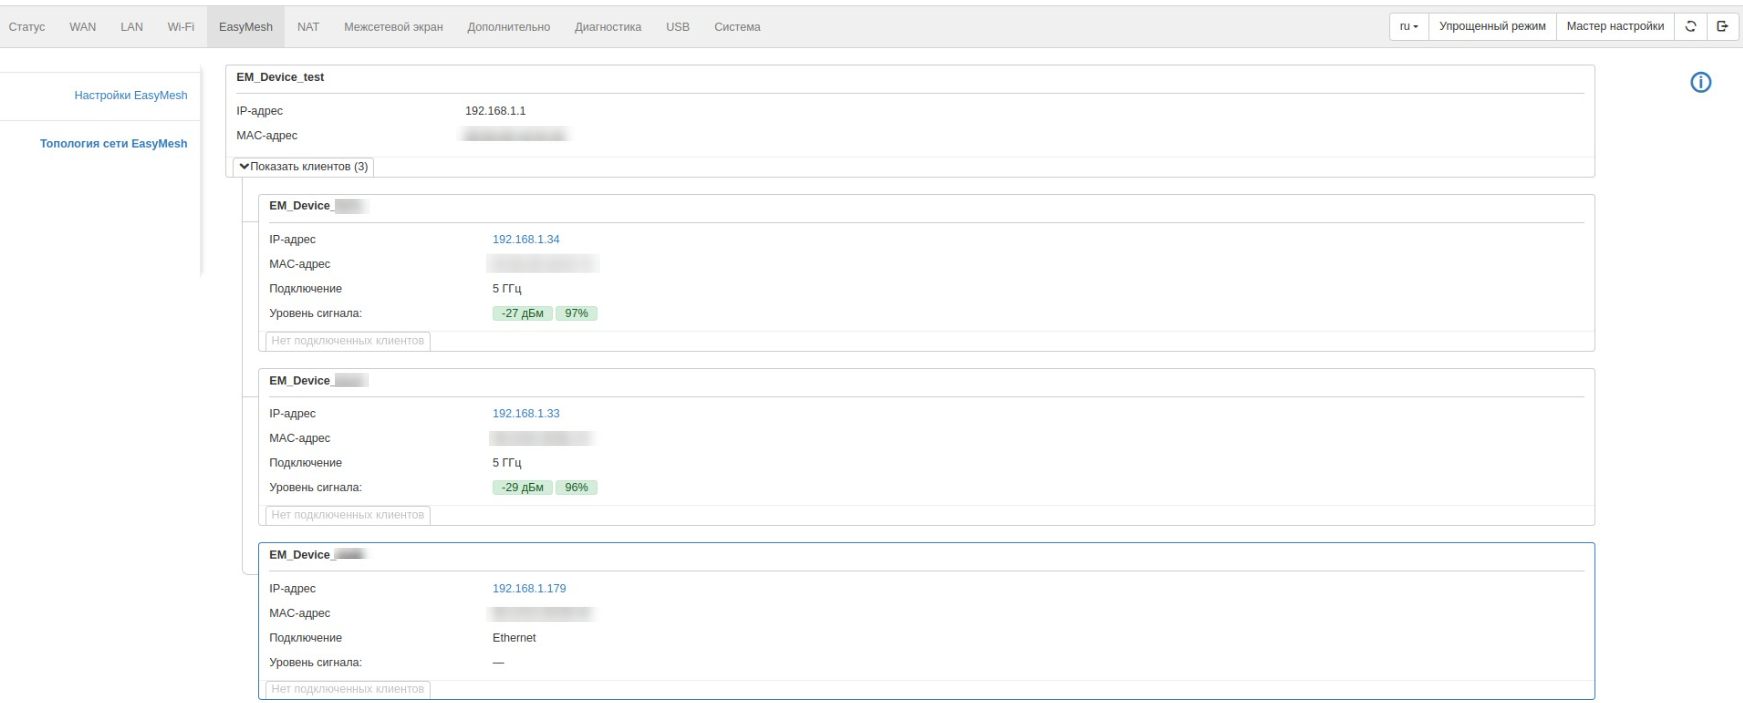This screenshot has width=1743, height=703.
Task: Click the logout icon in top bar
Action: click(x=1722, y=27)
